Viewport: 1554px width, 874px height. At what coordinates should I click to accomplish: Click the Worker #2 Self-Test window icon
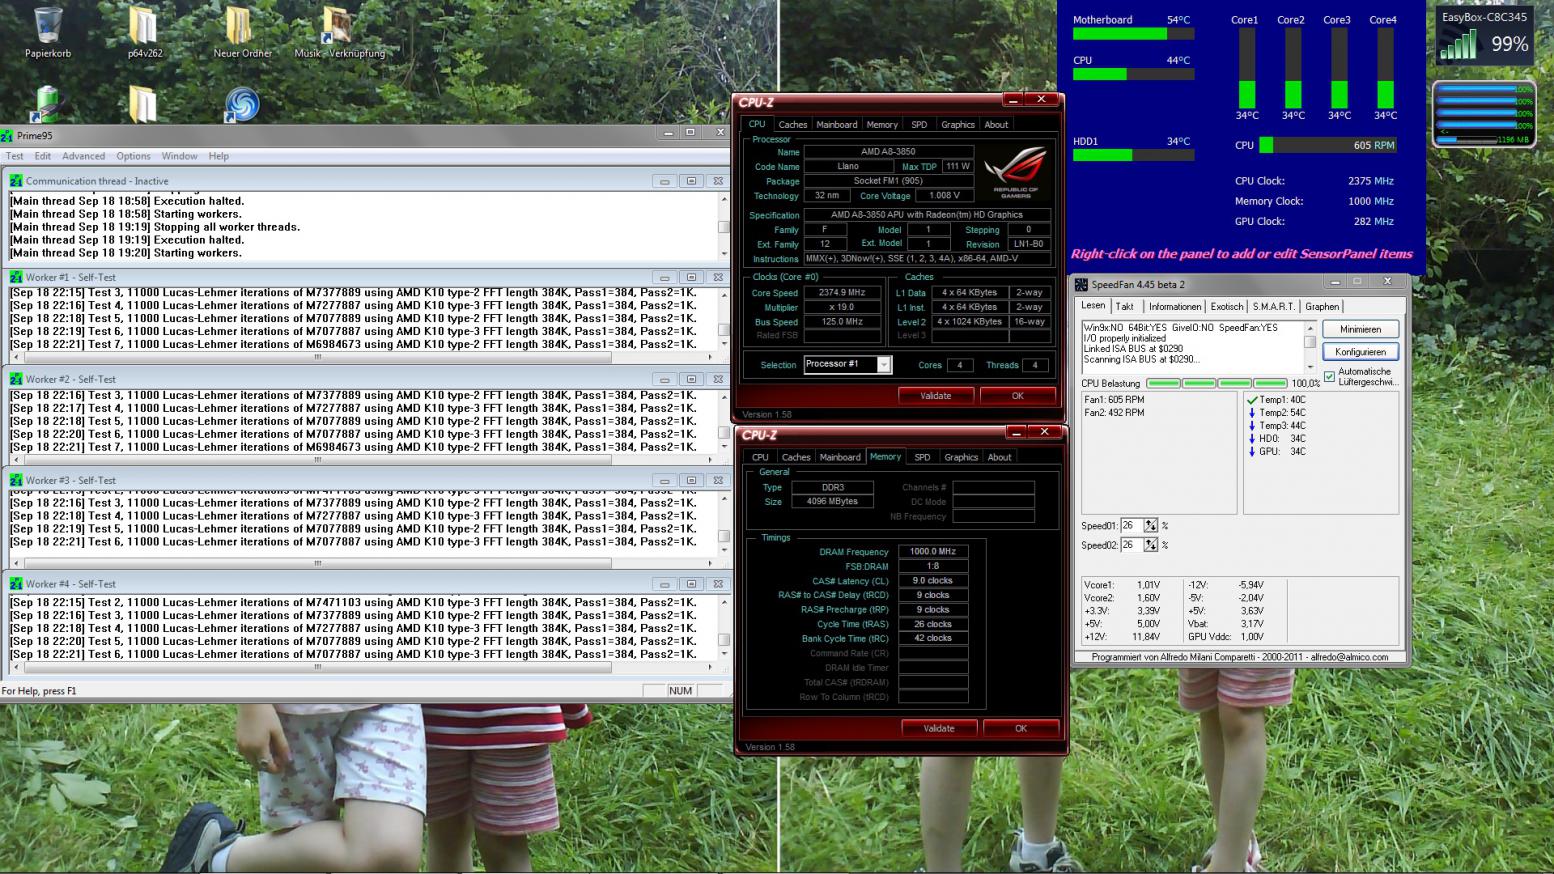click(16, 379)
